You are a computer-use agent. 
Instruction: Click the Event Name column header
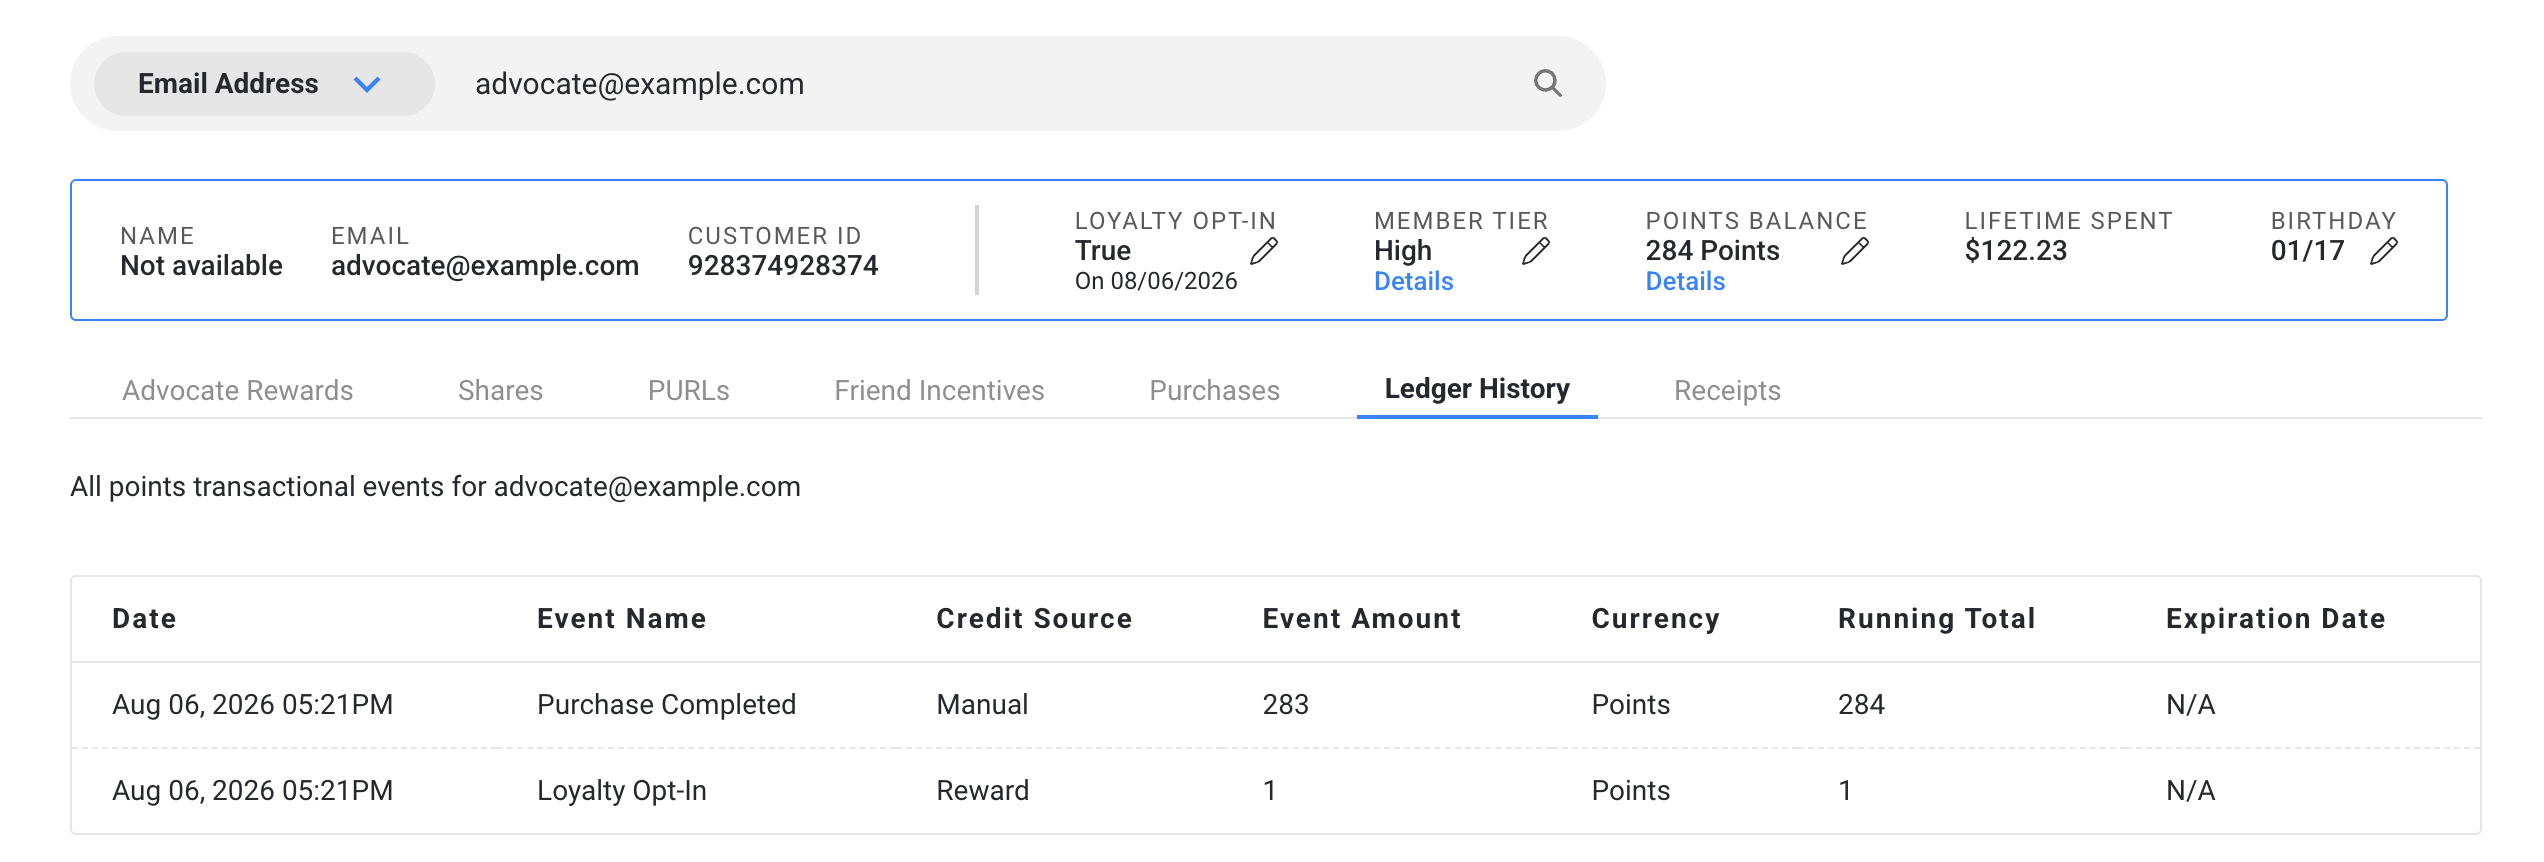tap(621, 619)
